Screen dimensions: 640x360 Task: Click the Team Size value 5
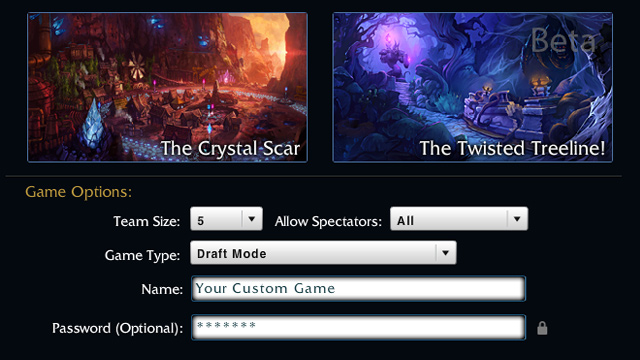[x=200, y=221]
